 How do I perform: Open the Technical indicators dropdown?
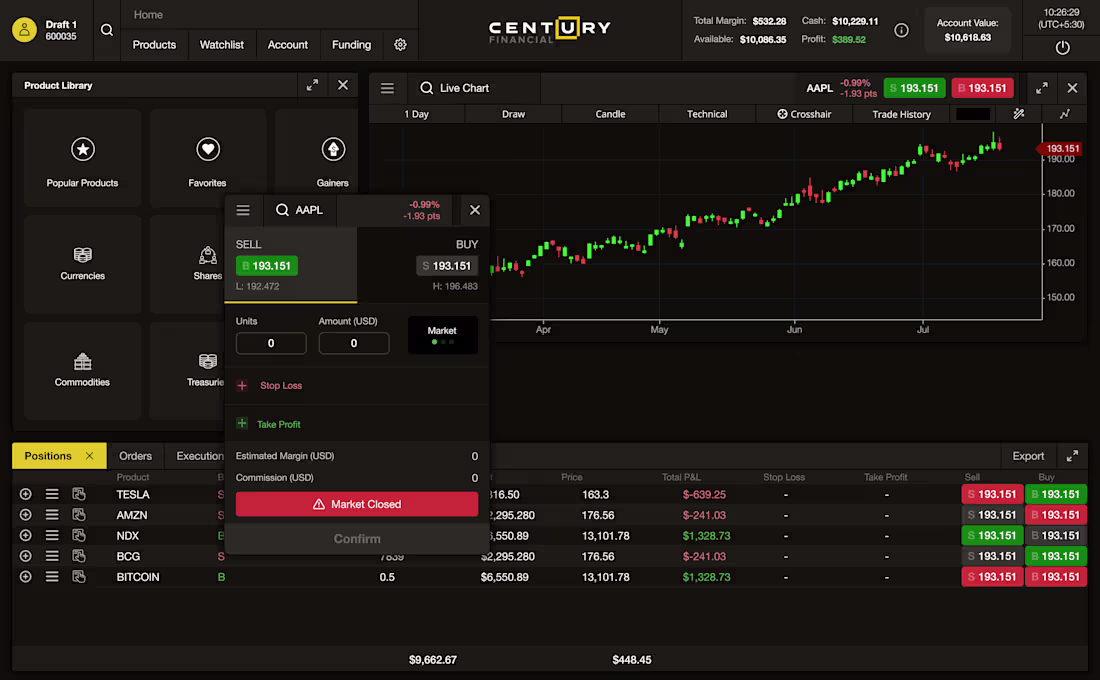(x=706, y=114)
